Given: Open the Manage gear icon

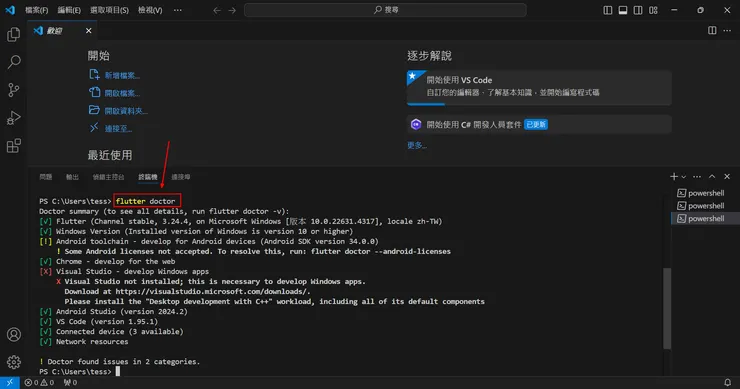Looking at the screenshot, I should (14, 362).
